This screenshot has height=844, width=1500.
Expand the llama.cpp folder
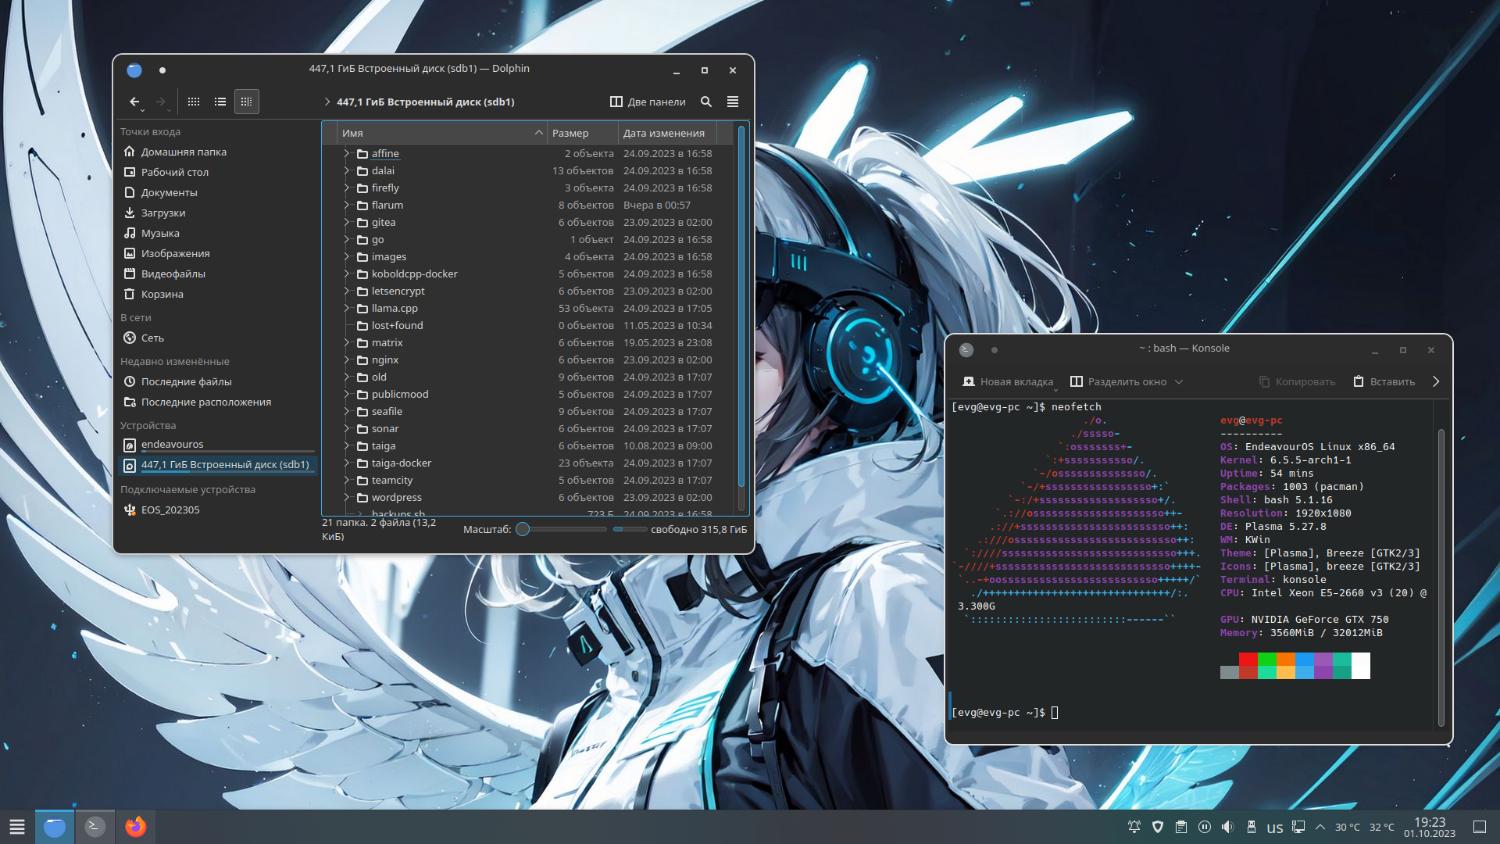point(347,308)
